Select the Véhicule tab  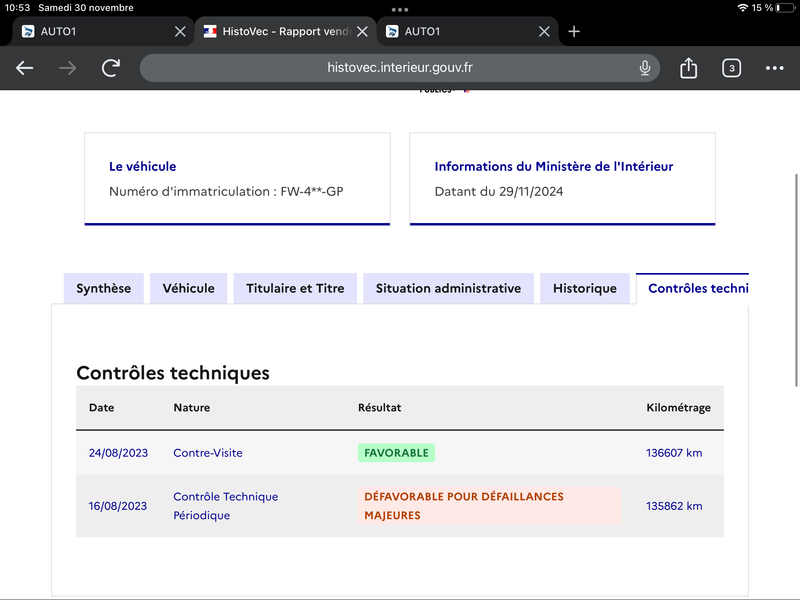click(x=188, y=288)
